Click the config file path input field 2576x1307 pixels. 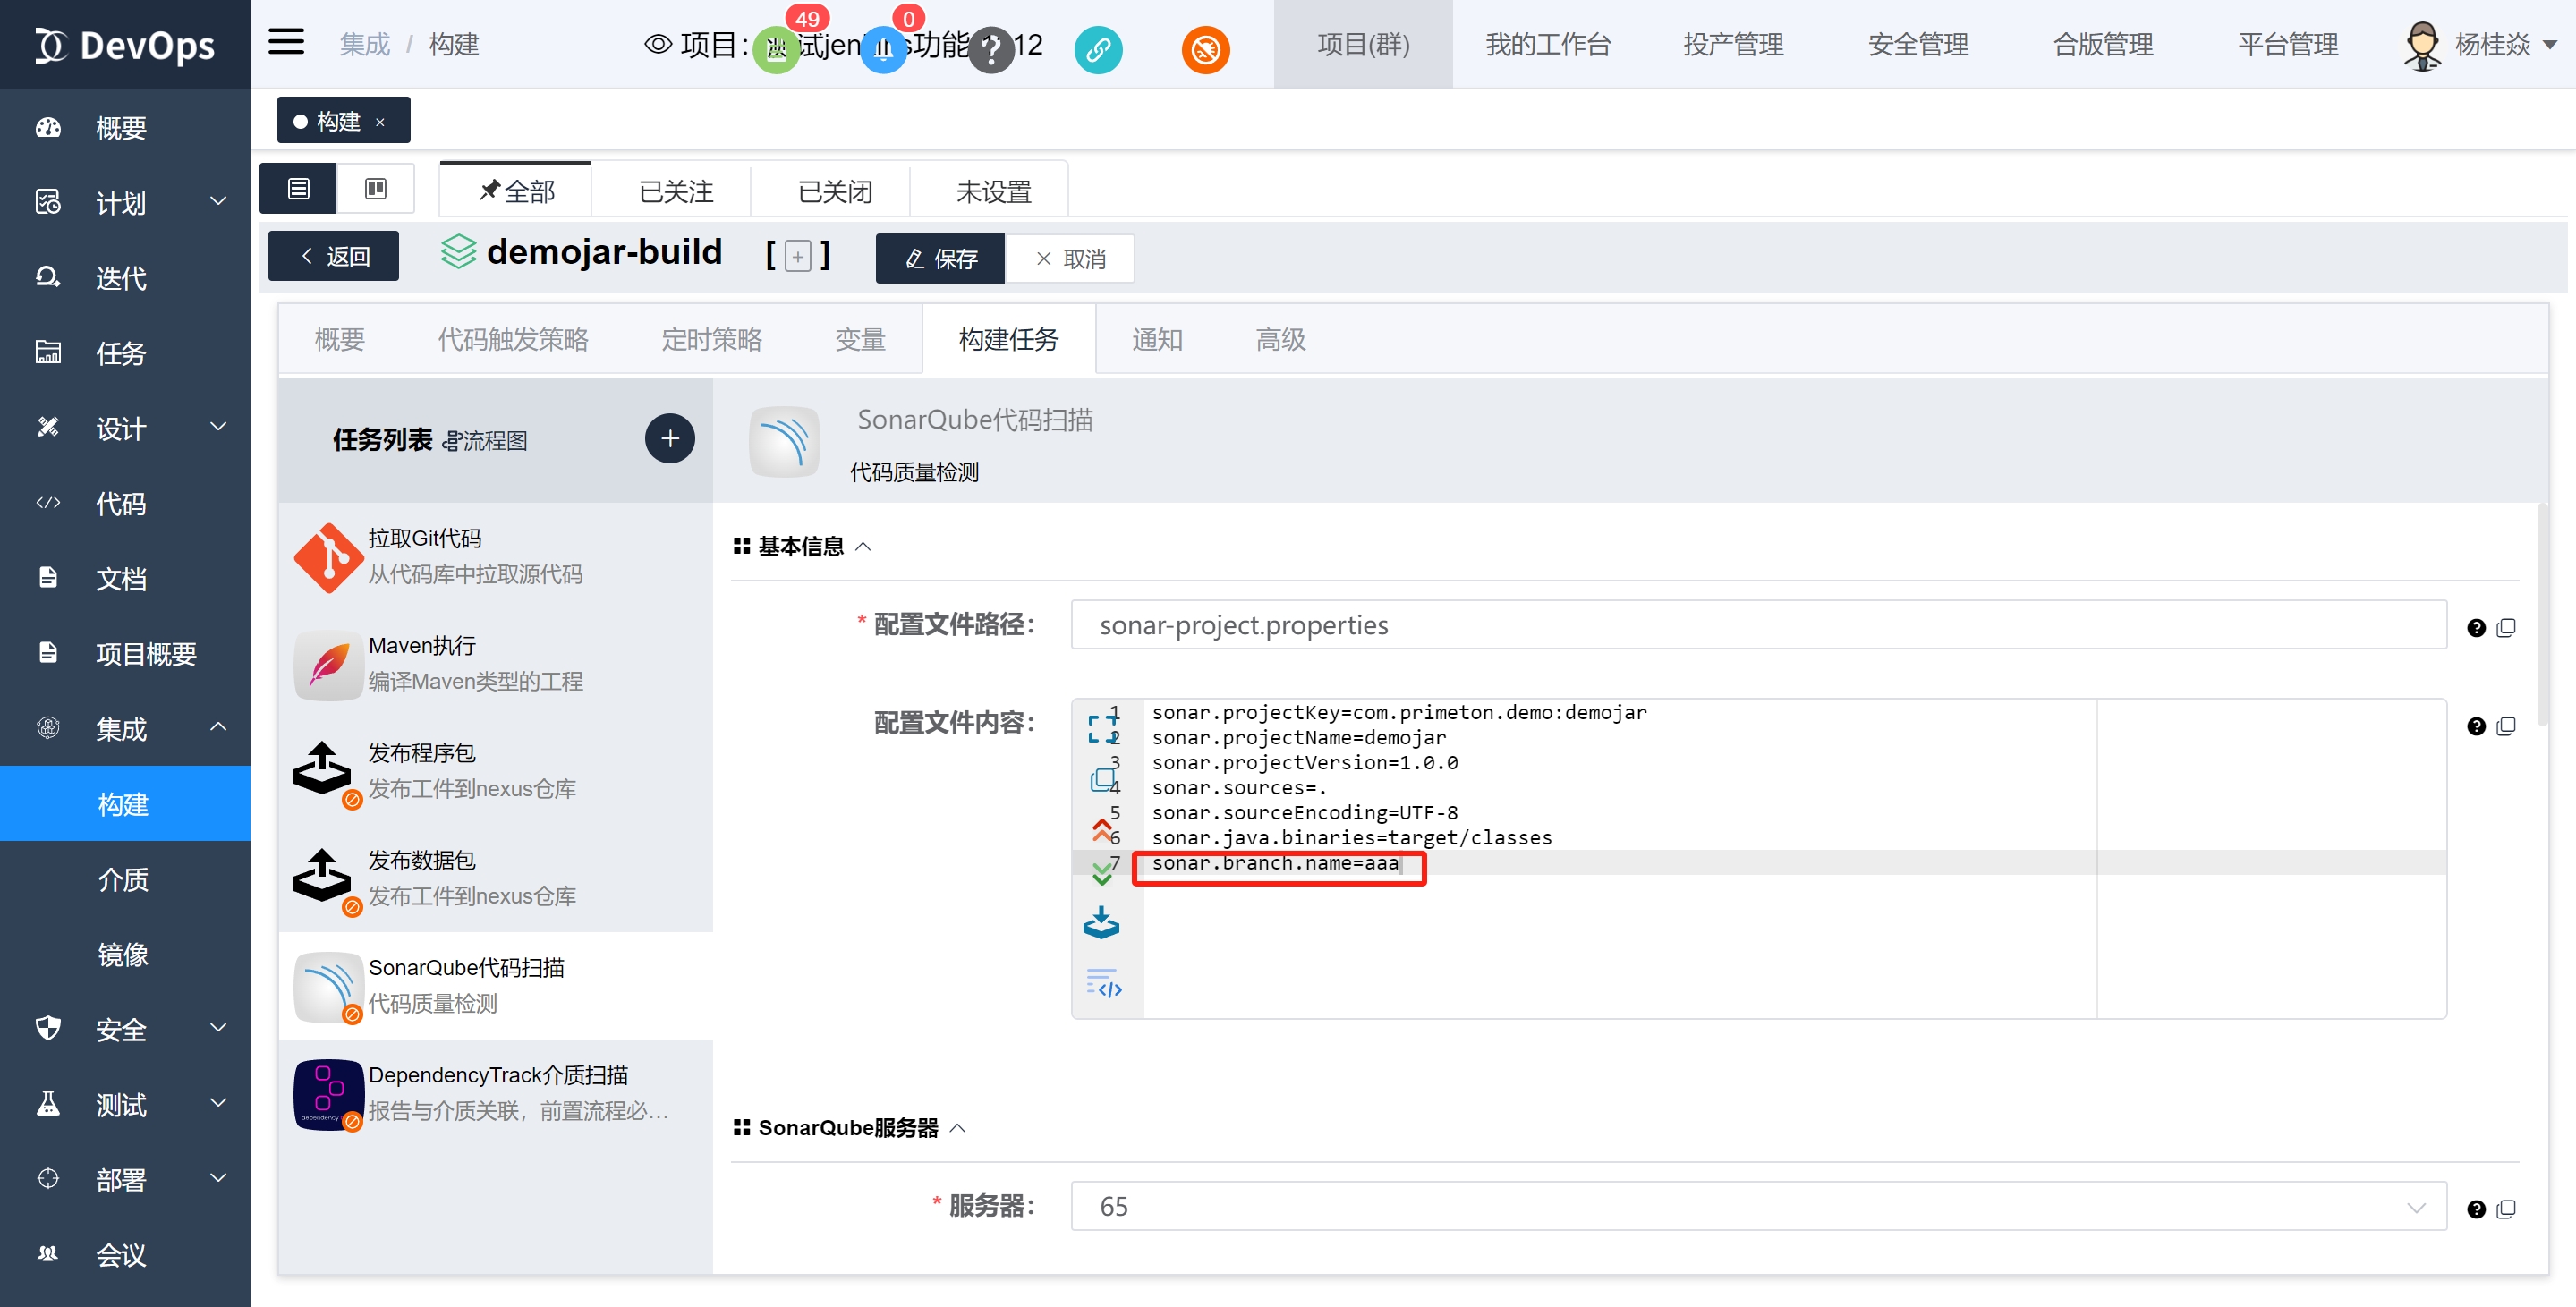point(1757,625)
